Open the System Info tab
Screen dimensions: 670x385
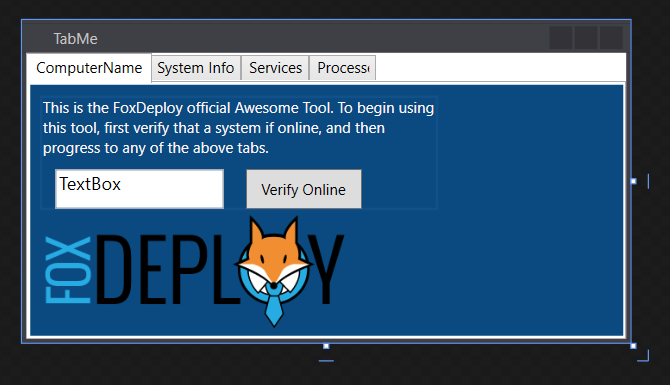[196, 68]
